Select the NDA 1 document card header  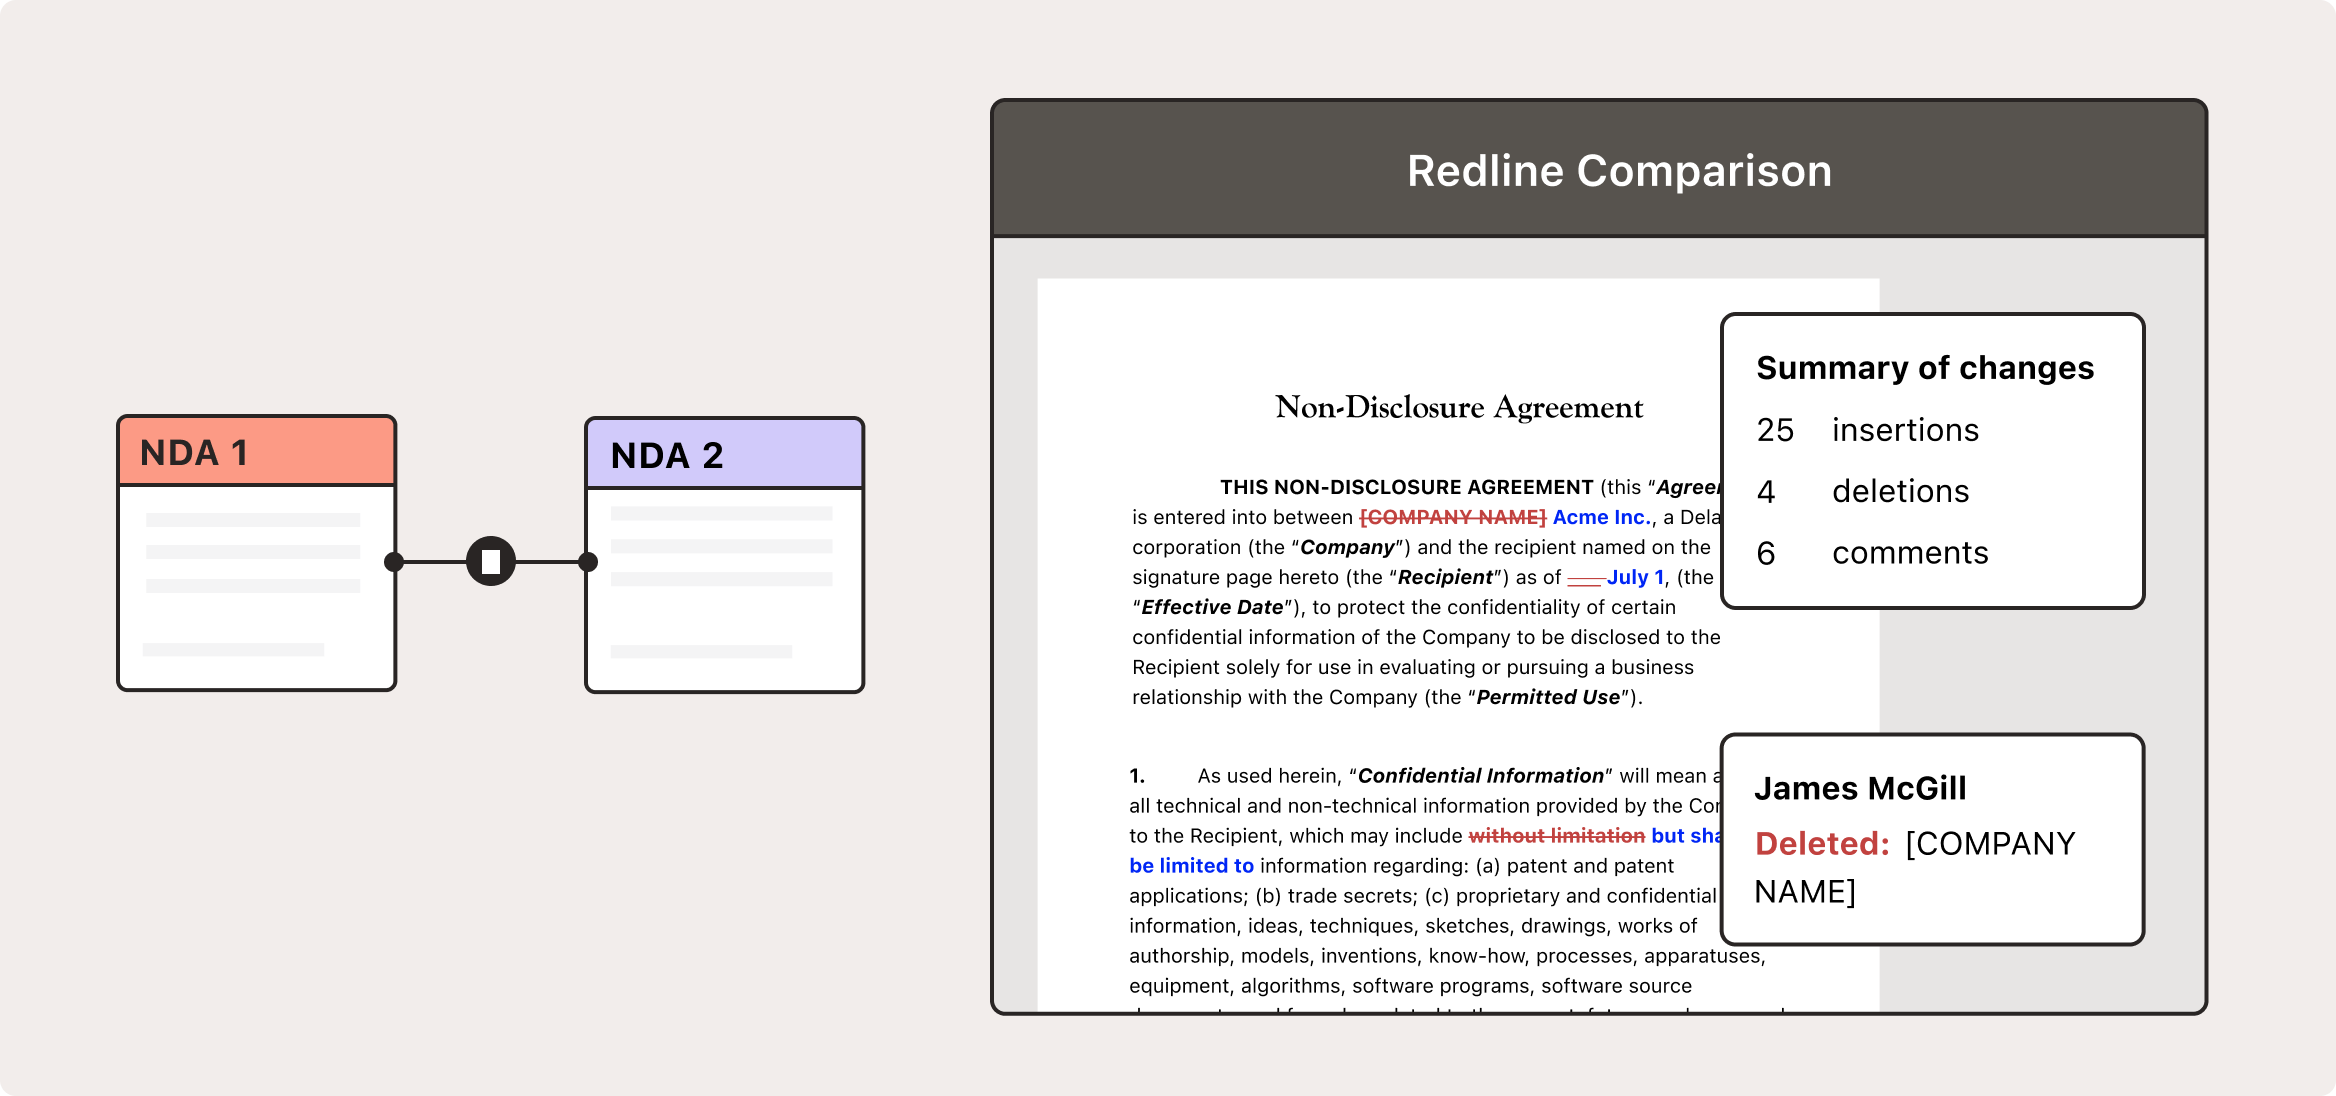point(257,452)
